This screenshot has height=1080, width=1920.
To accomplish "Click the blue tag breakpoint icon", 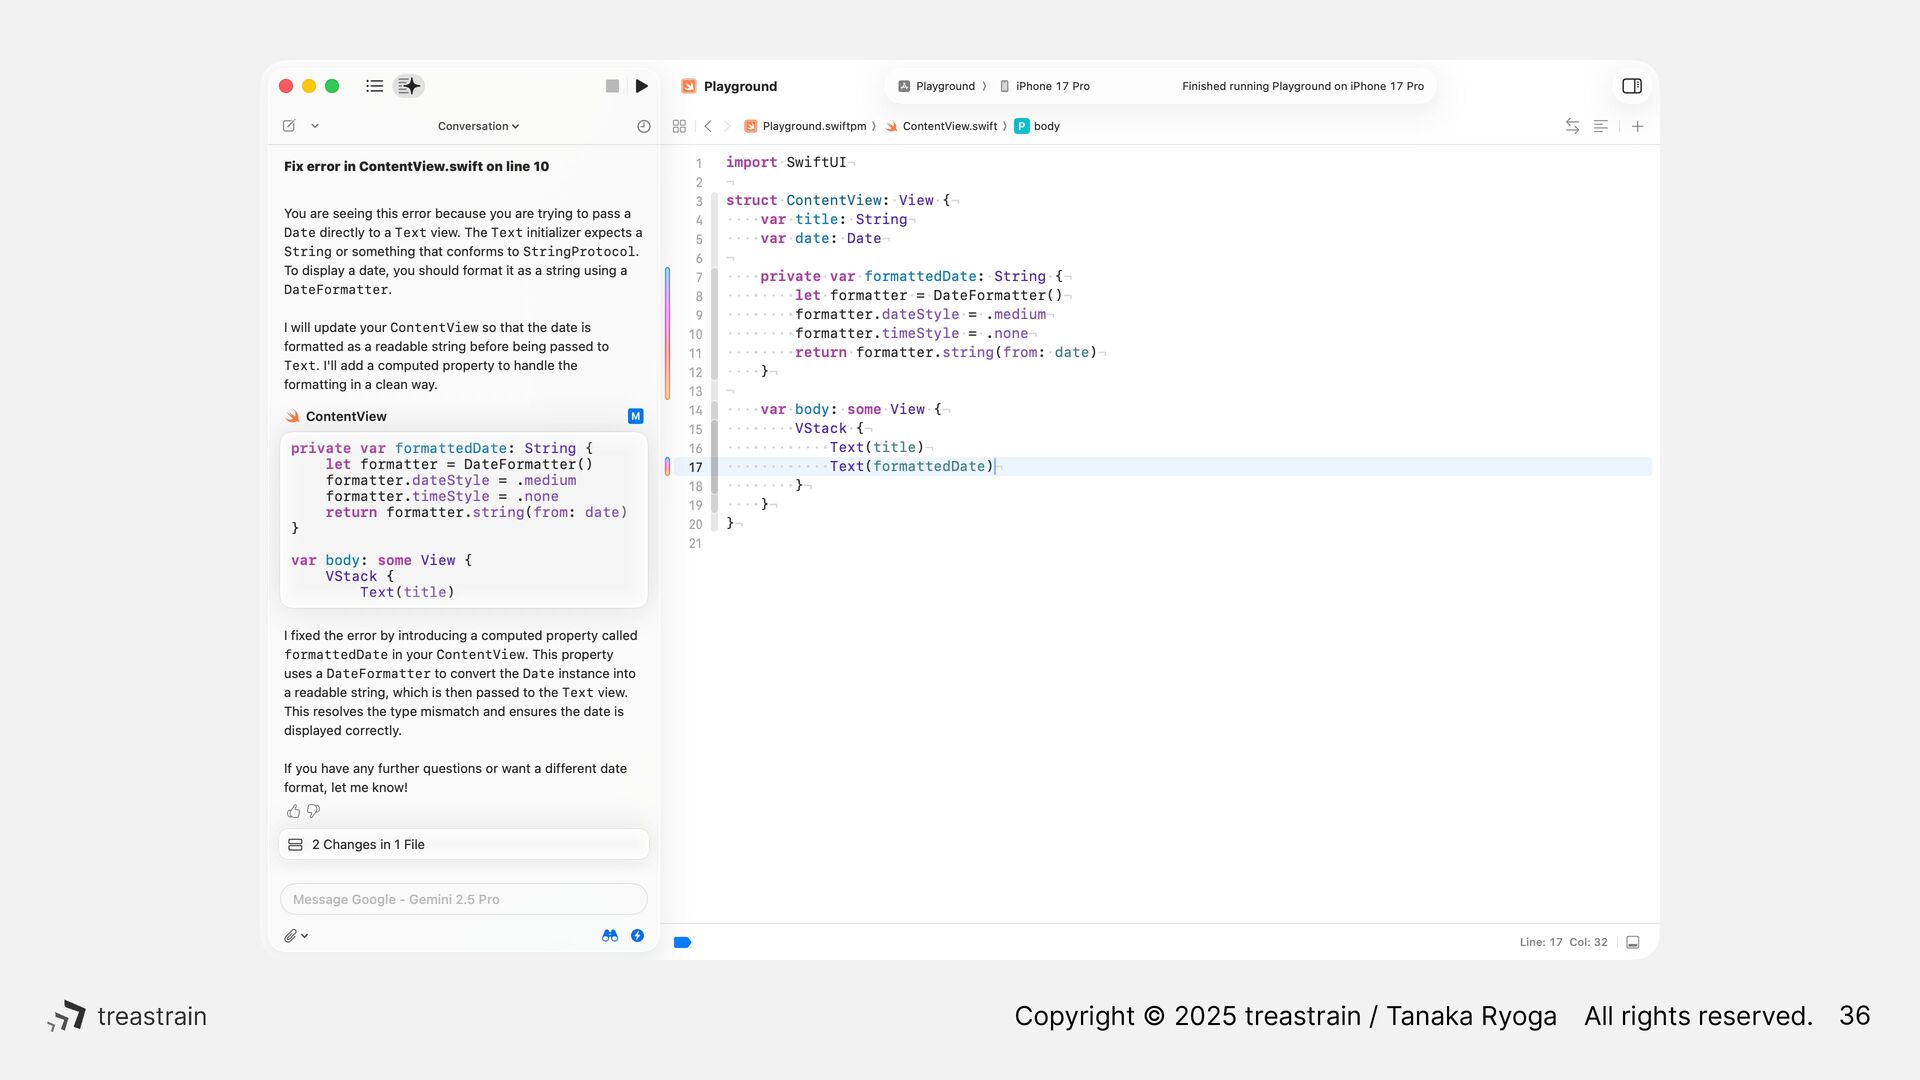I will point(683,942).
